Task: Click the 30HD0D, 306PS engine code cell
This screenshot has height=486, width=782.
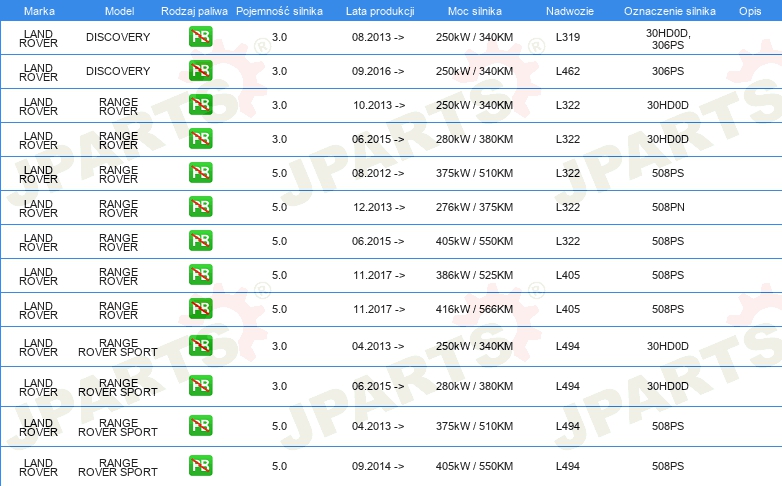Action: click(667, 38)
